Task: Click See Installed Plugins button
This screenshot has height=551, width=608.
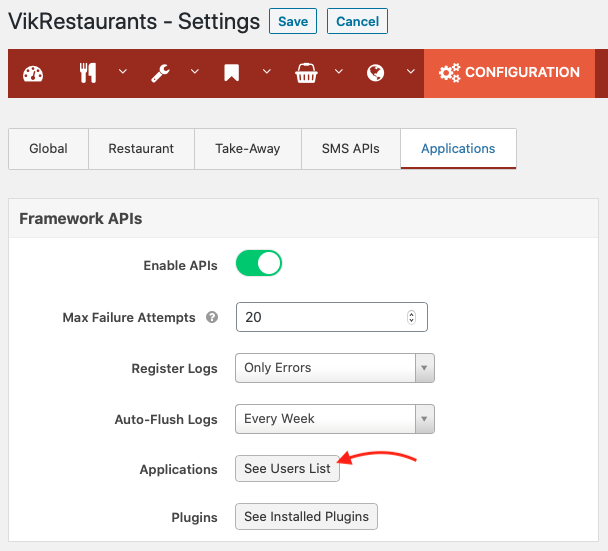Action: pyautogui.click(x=306, y=516)
